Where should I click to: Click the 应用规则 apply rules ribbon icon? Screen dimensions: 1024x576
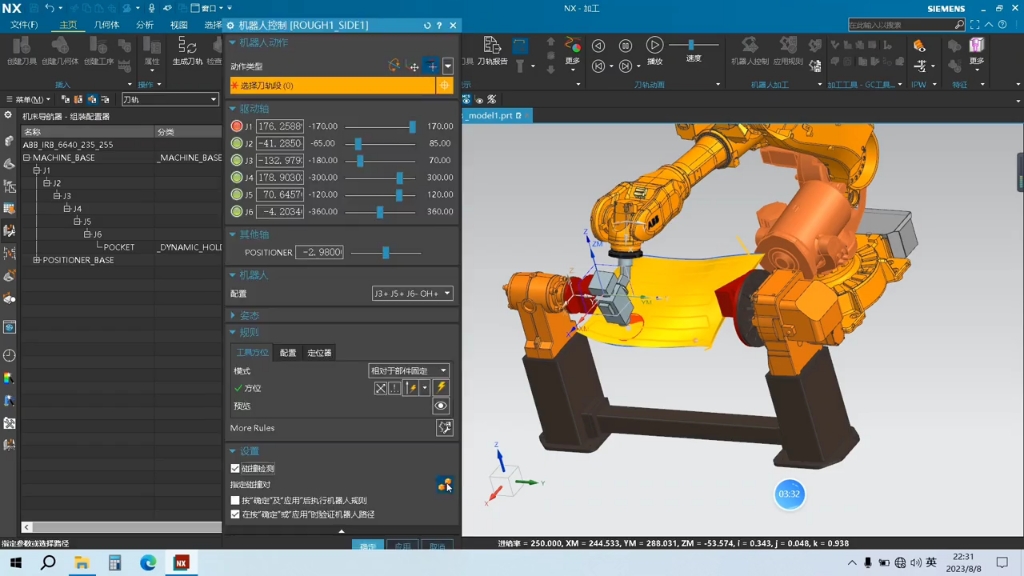point(788,51)
